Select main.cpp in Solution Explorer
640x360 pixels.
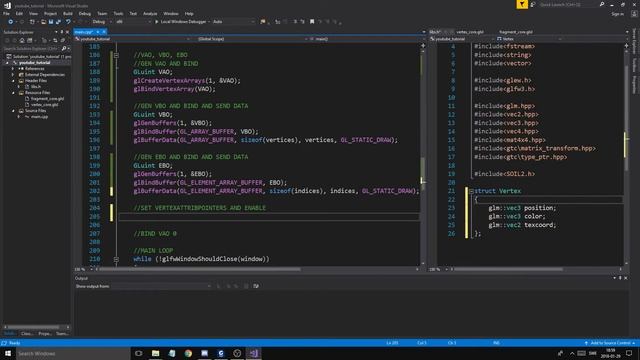tap(40, 117)
